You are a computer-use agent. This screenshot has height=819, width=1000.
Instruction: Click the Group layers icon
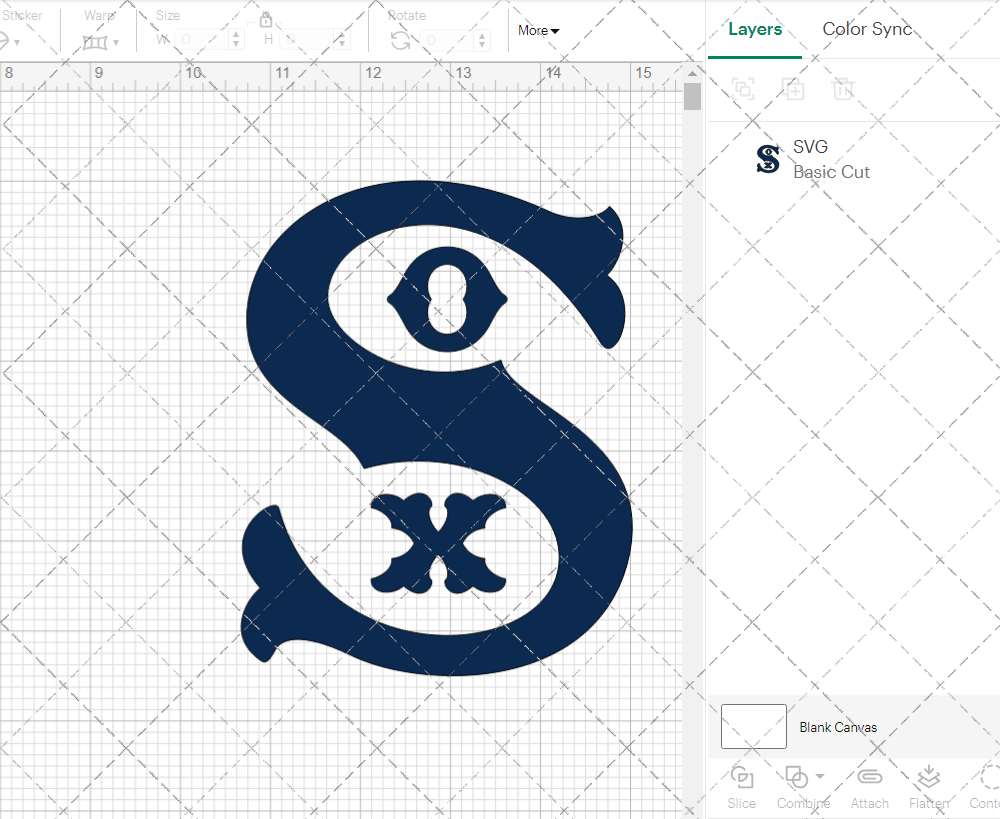(743, 89)
